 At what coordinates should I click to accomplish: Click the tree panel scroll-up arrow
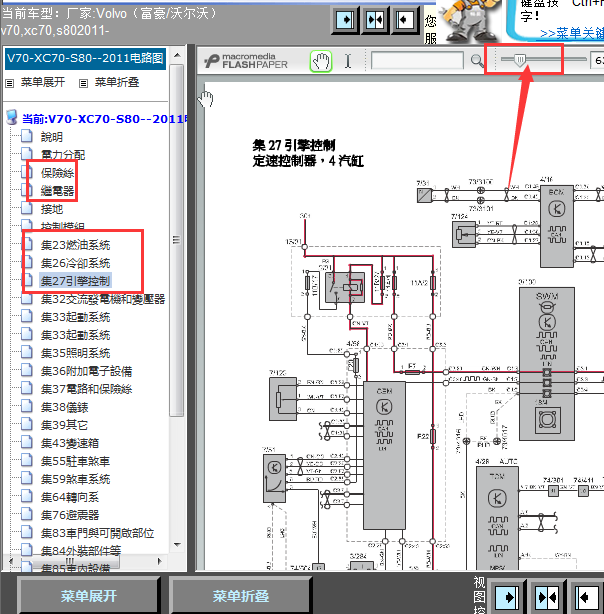(x=177, y=55)
